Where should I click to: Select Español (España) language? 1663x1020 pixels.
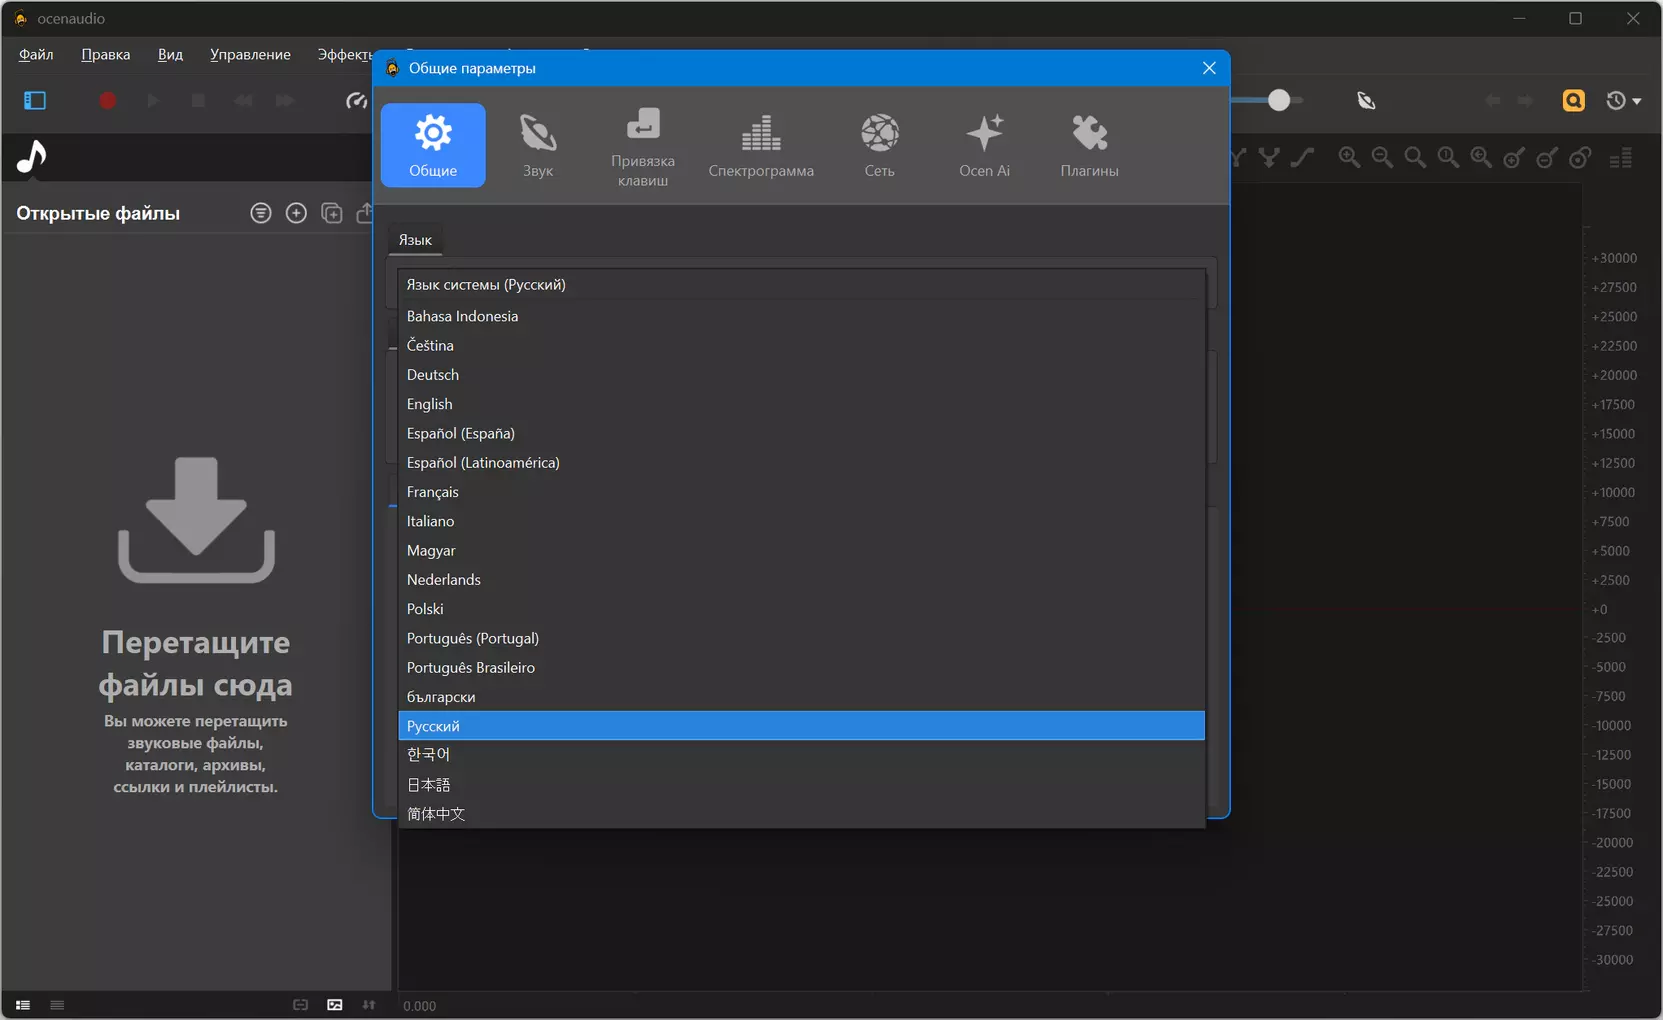point(801,433)
